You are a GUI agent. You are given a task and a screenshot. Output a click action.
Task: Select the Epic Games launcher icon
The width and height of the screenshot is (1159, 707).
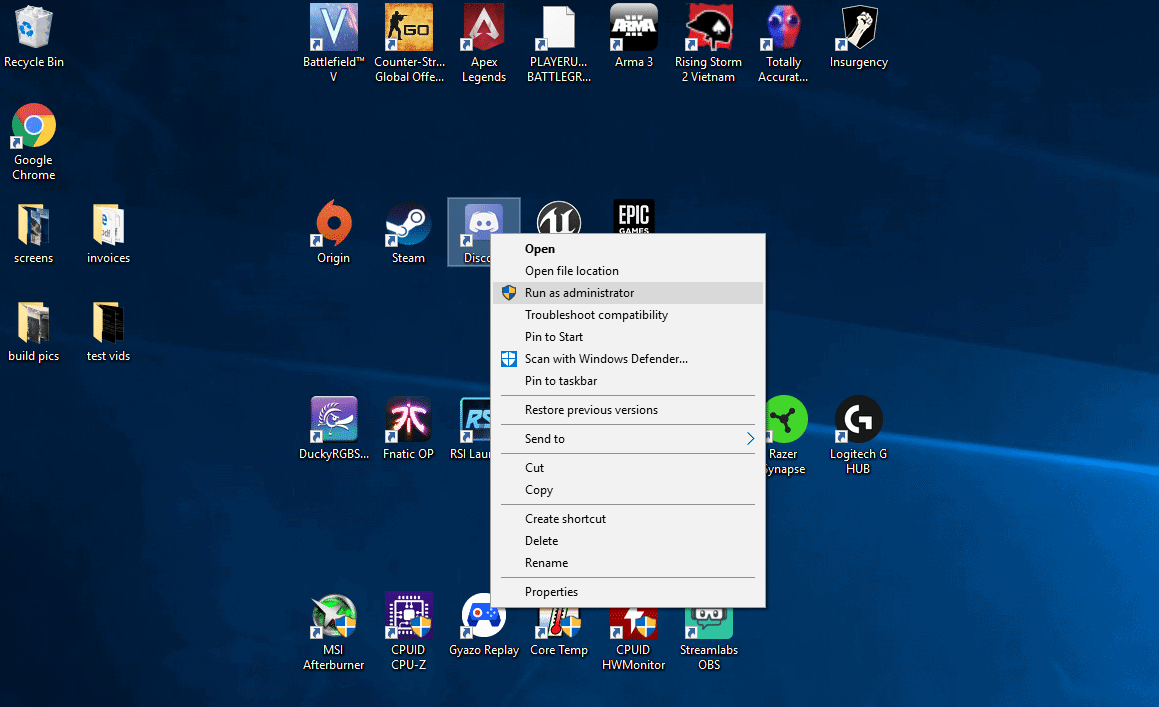633,217
